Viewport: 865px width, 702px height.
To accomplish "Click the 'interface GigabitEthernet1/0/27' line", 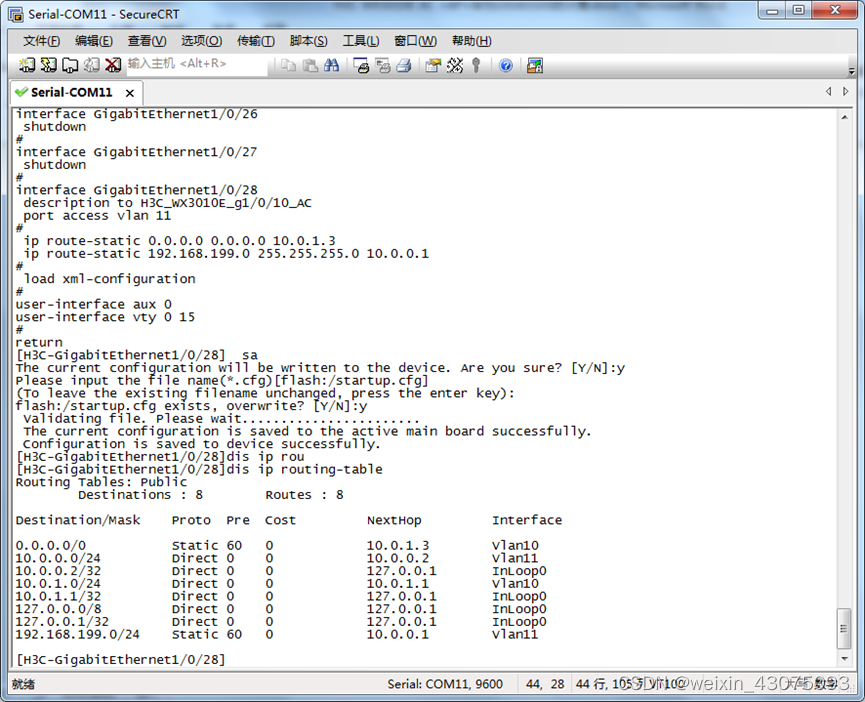I will click(x=136, y=152).
